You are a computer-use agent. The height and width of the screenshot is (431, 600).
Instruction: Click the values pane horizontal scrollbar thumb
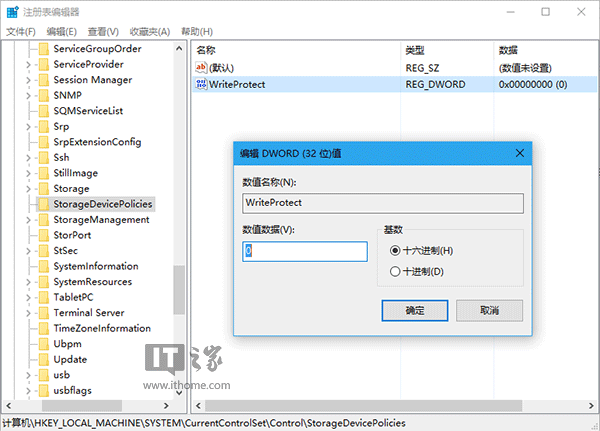[x=364, y=406]
